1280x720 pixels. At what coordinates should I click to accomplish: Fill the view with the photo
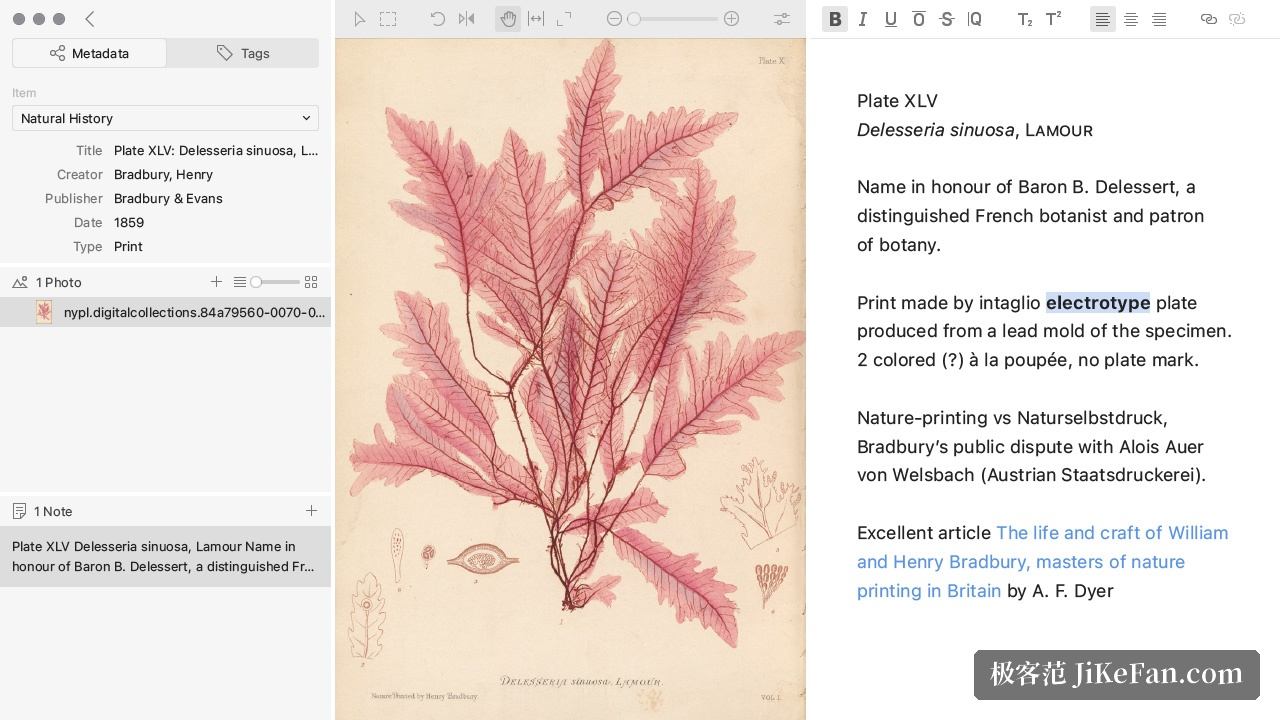[x=564, y=19]
